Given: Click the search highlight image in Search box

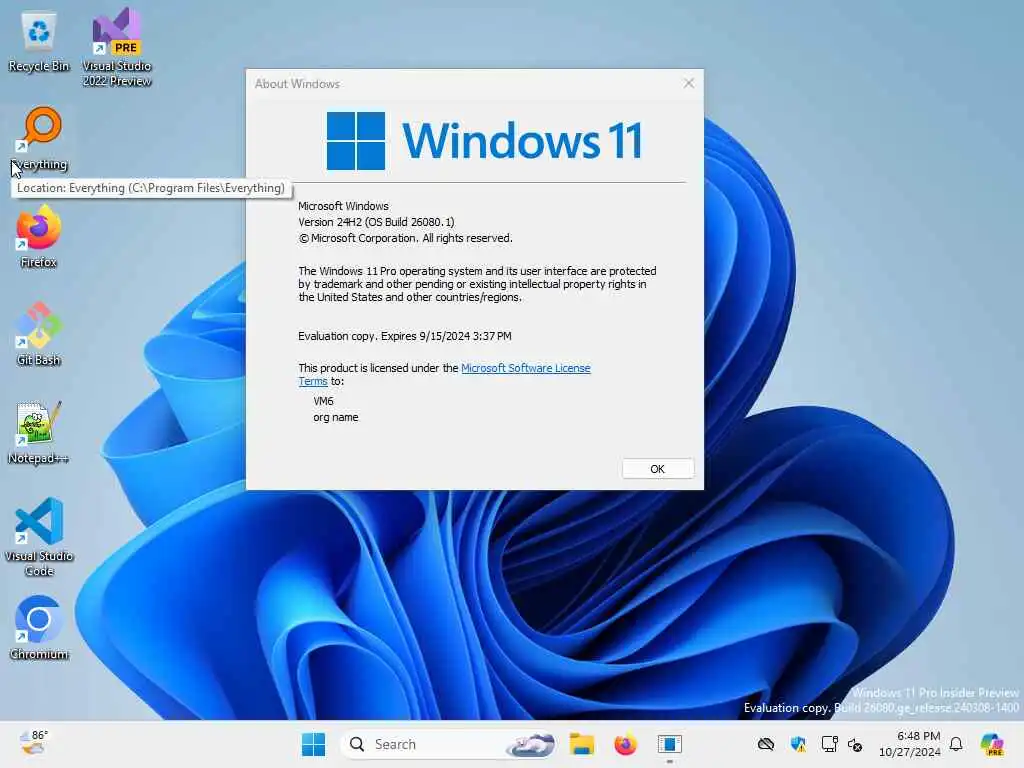Looking at the screenshot, I should pyautogui.click(x=532, y=744).
